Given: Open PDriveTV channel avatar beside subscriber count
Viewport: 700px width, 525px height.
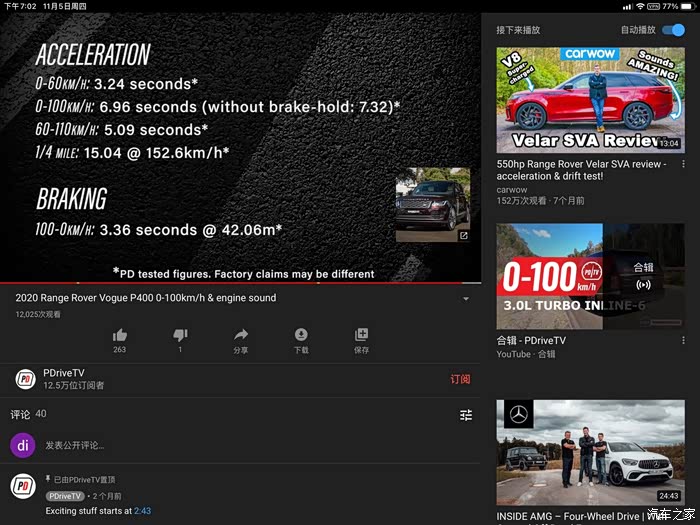Looking at the screenshot, I should (26, 379).
